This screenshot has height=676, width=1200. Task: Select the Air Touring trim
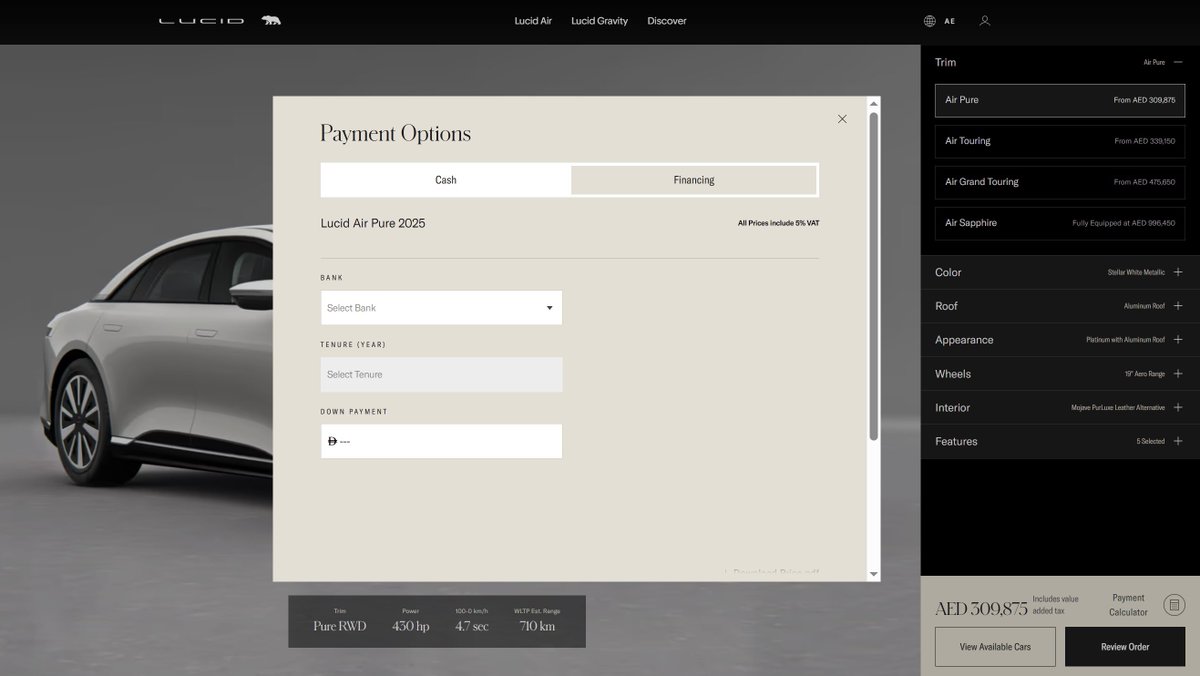[x=1060, y=141]
